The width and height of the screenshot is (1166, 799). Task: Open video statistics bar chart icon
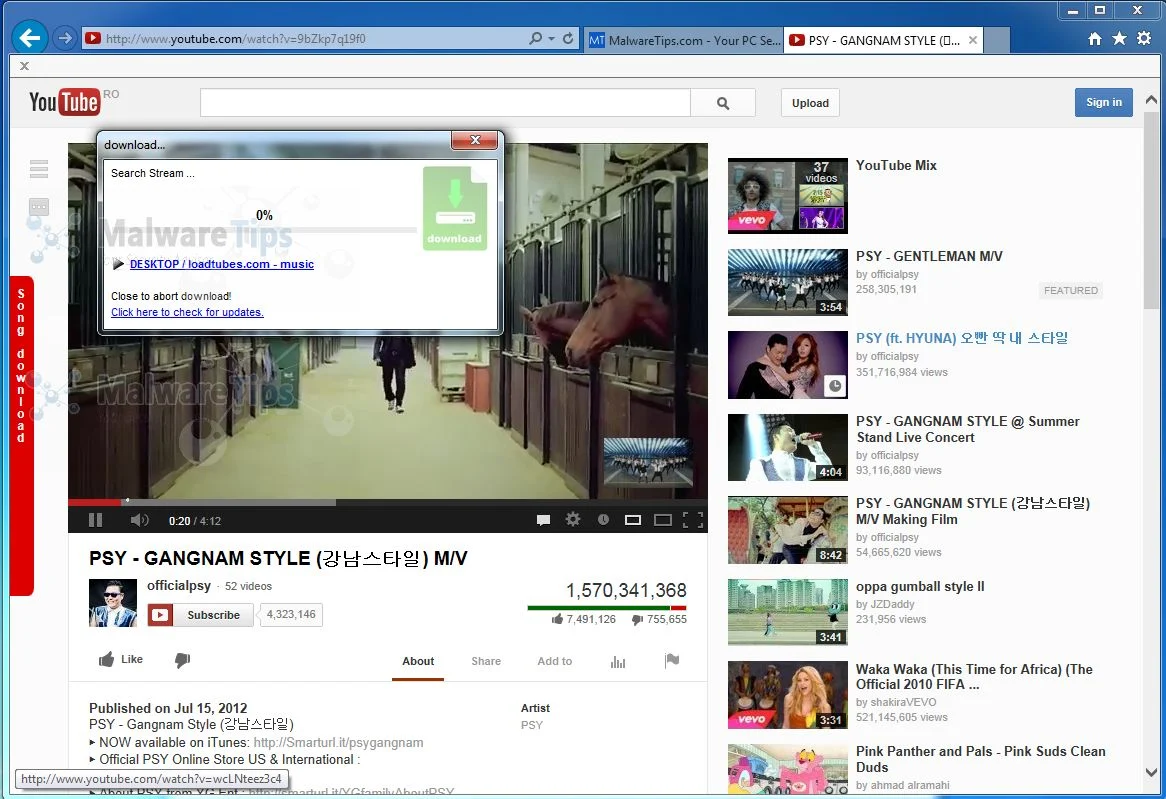point(618,661)
